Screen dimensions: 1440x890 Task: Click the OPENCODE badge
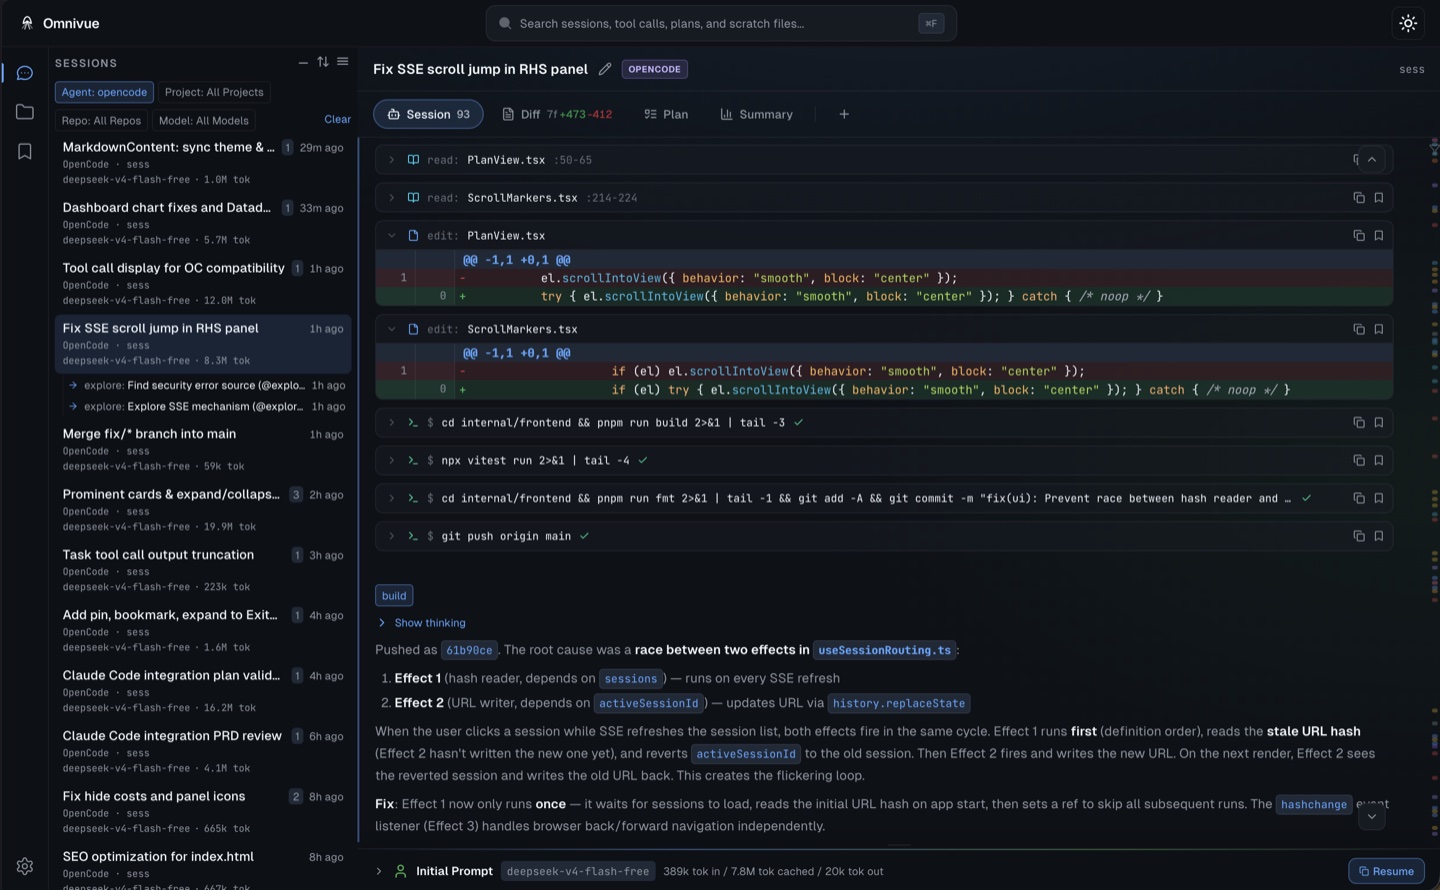point(655,69)
